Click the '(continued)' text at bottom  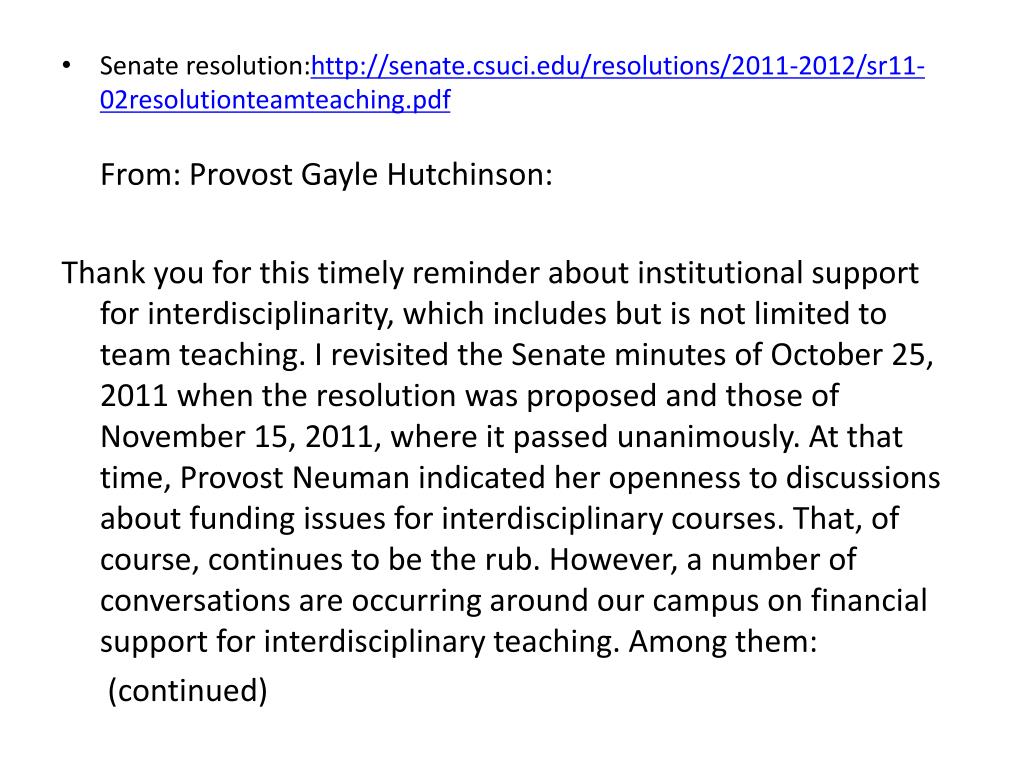click(x=187, y=691)
